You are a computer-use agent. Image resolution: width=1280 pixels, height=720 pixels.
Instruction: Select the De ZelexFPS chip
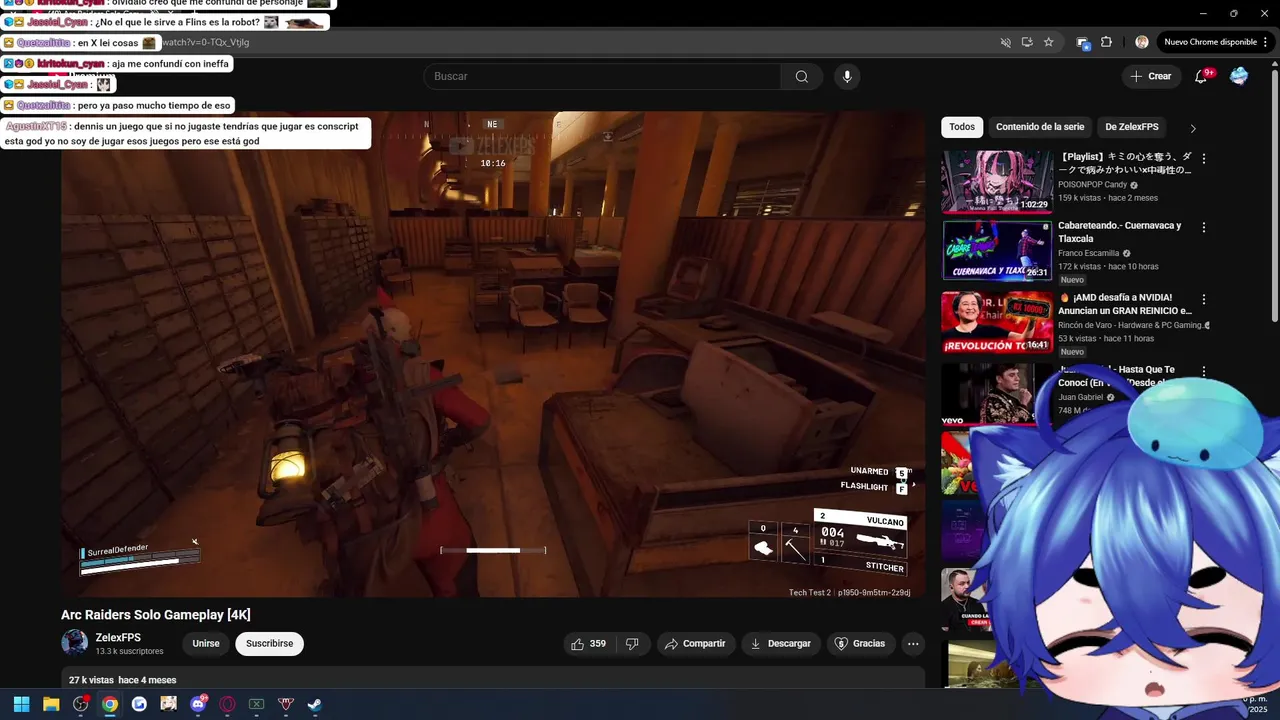pyautogui.click(x=1132, y=127)
